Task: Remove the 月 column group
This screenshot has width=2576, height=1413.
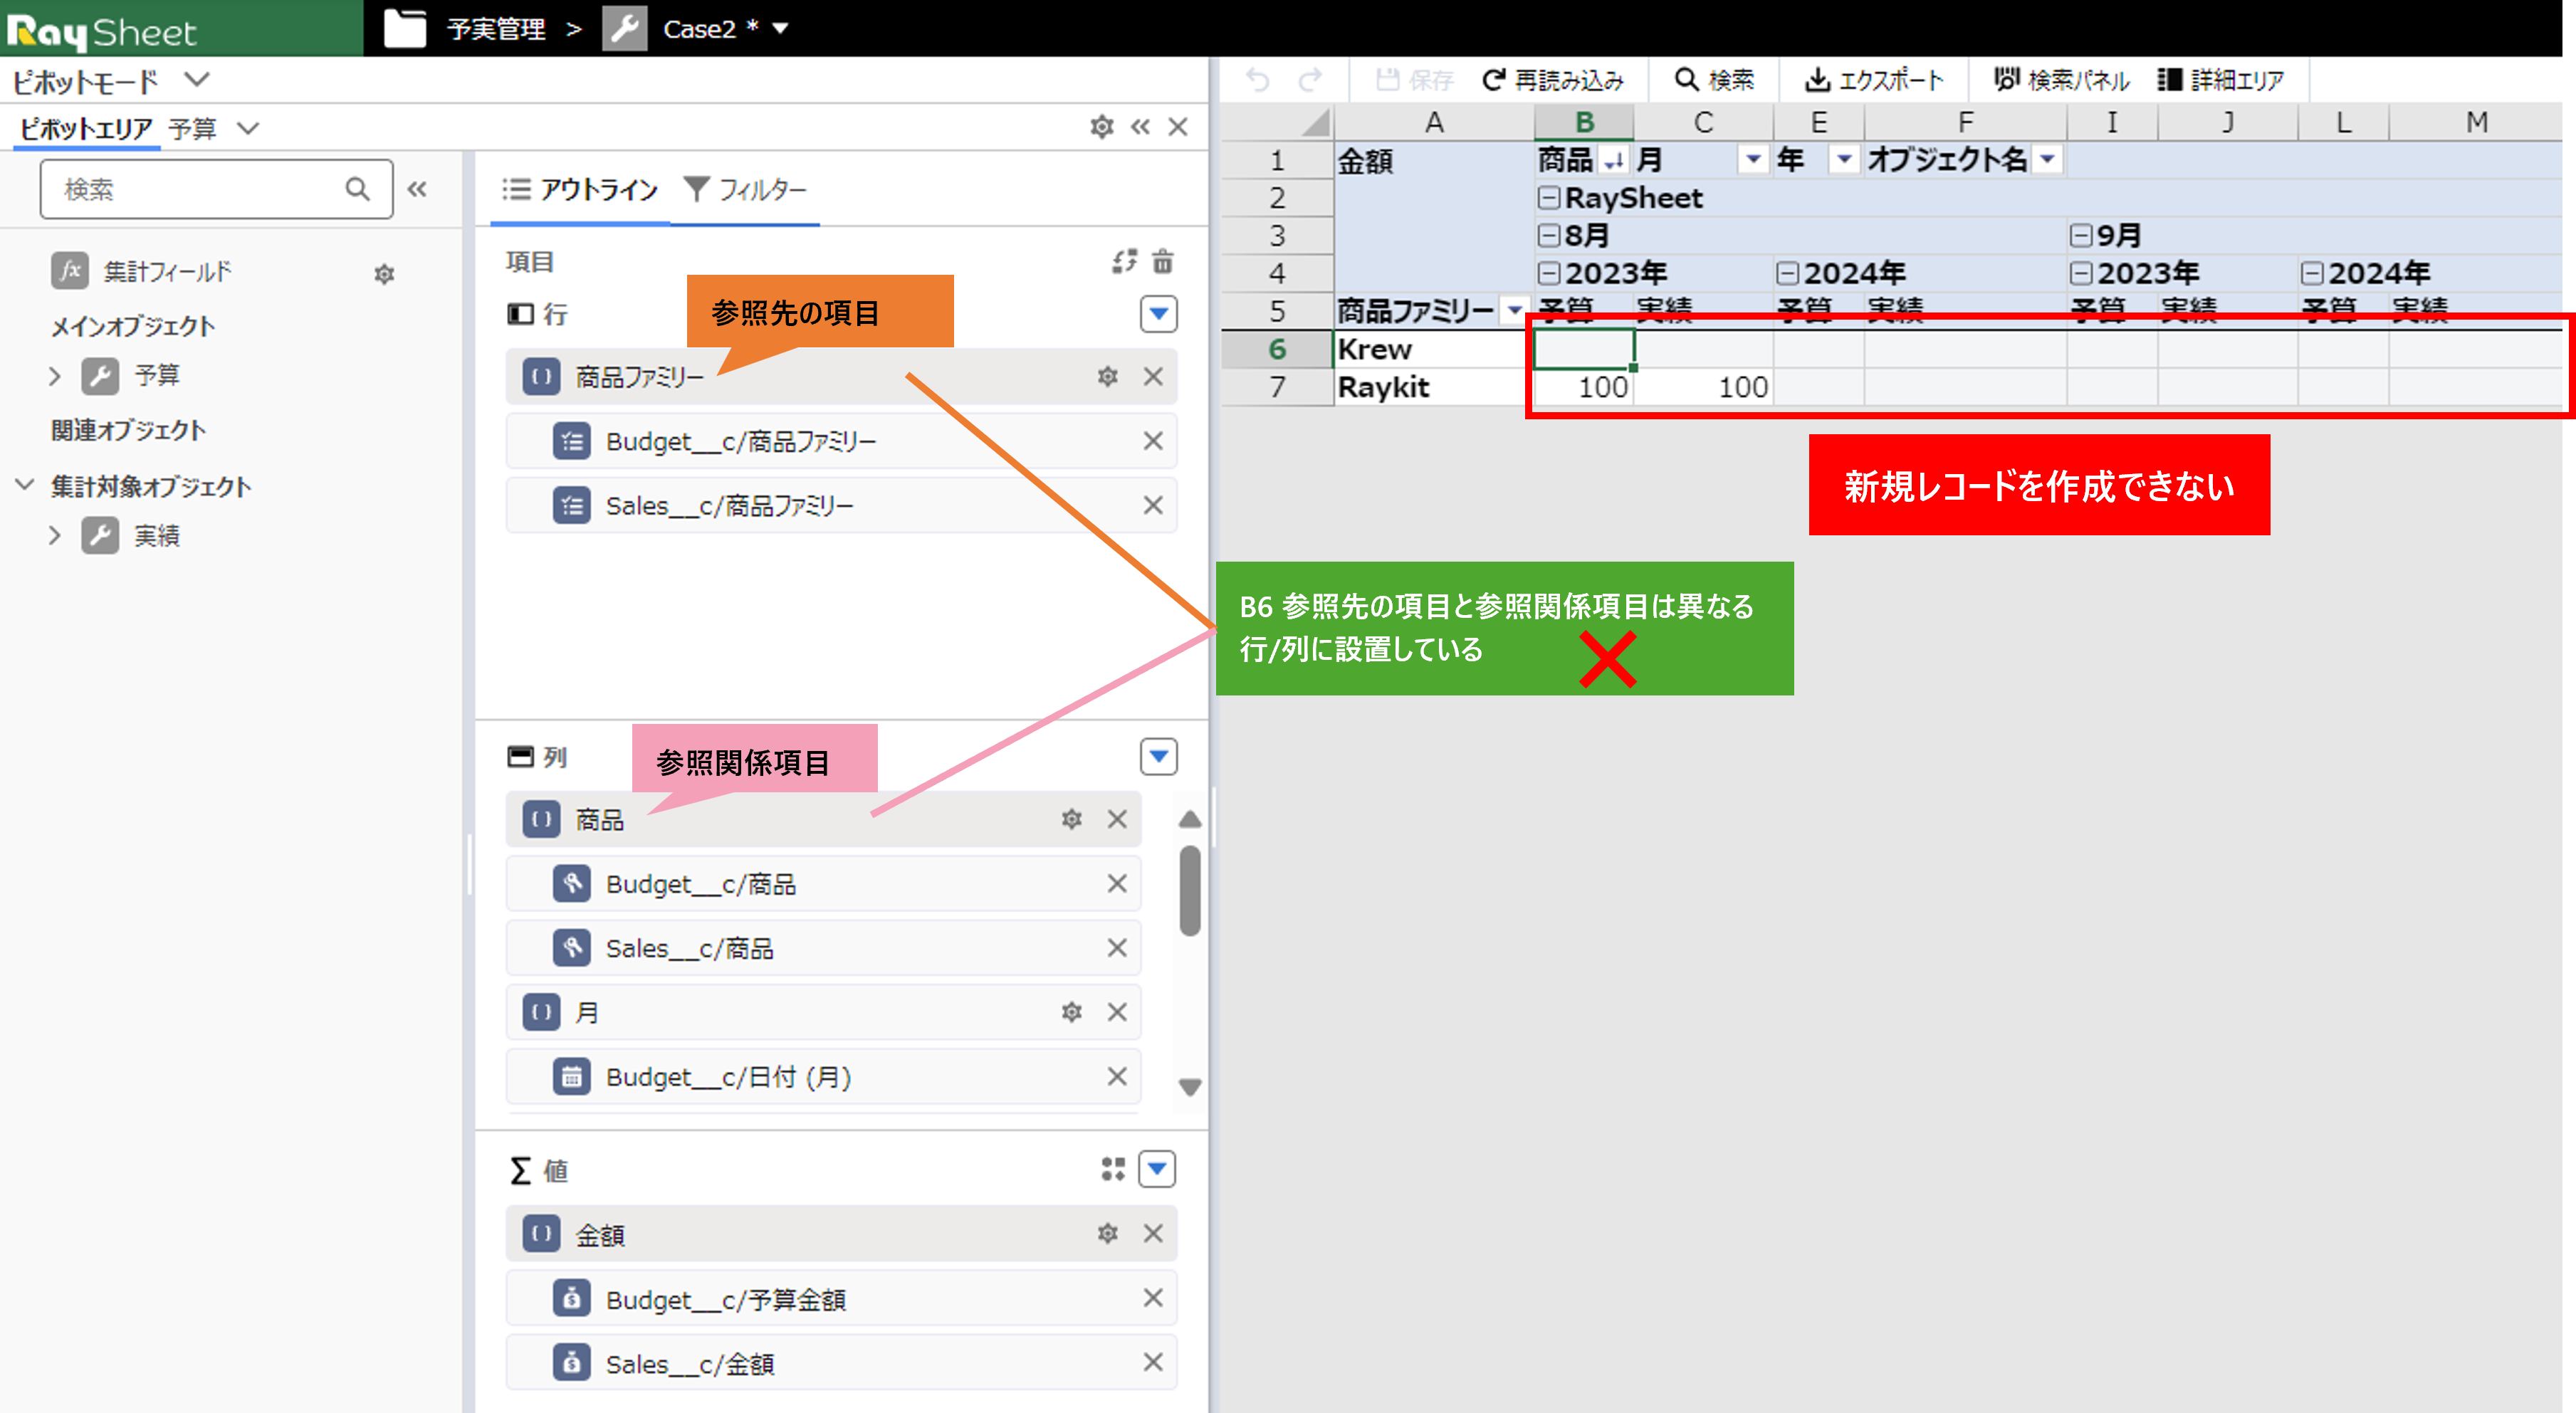Action: (x=1117, y=1013)
